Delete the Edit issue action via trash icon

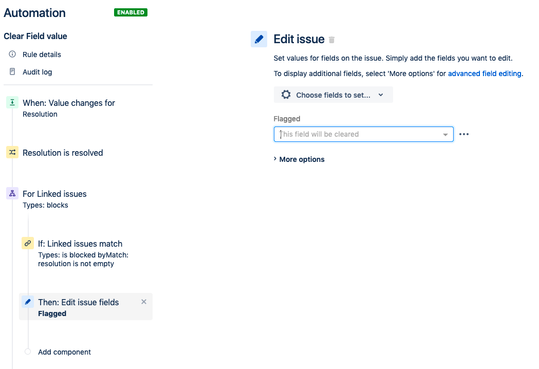coord(331,40)
